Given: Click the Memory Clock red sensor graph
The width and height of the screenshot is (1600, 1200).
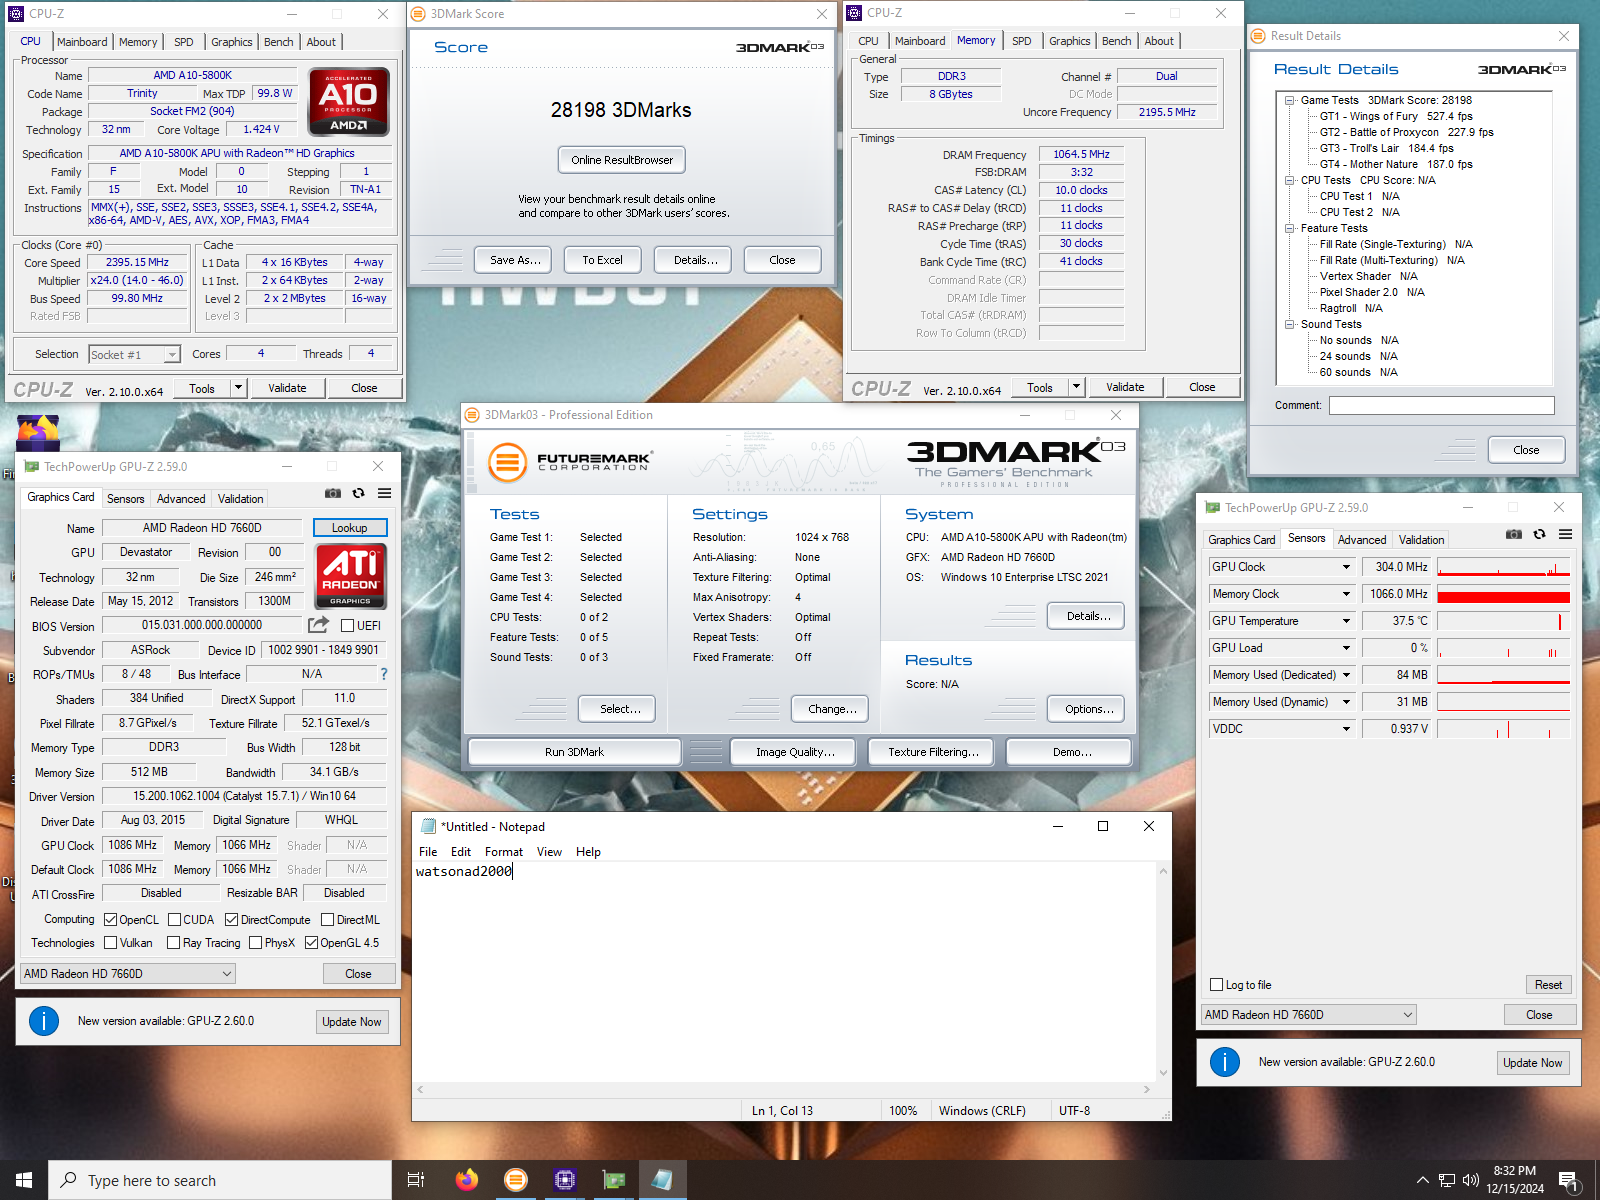Looking at the screenshot, I should [1504, 594].
